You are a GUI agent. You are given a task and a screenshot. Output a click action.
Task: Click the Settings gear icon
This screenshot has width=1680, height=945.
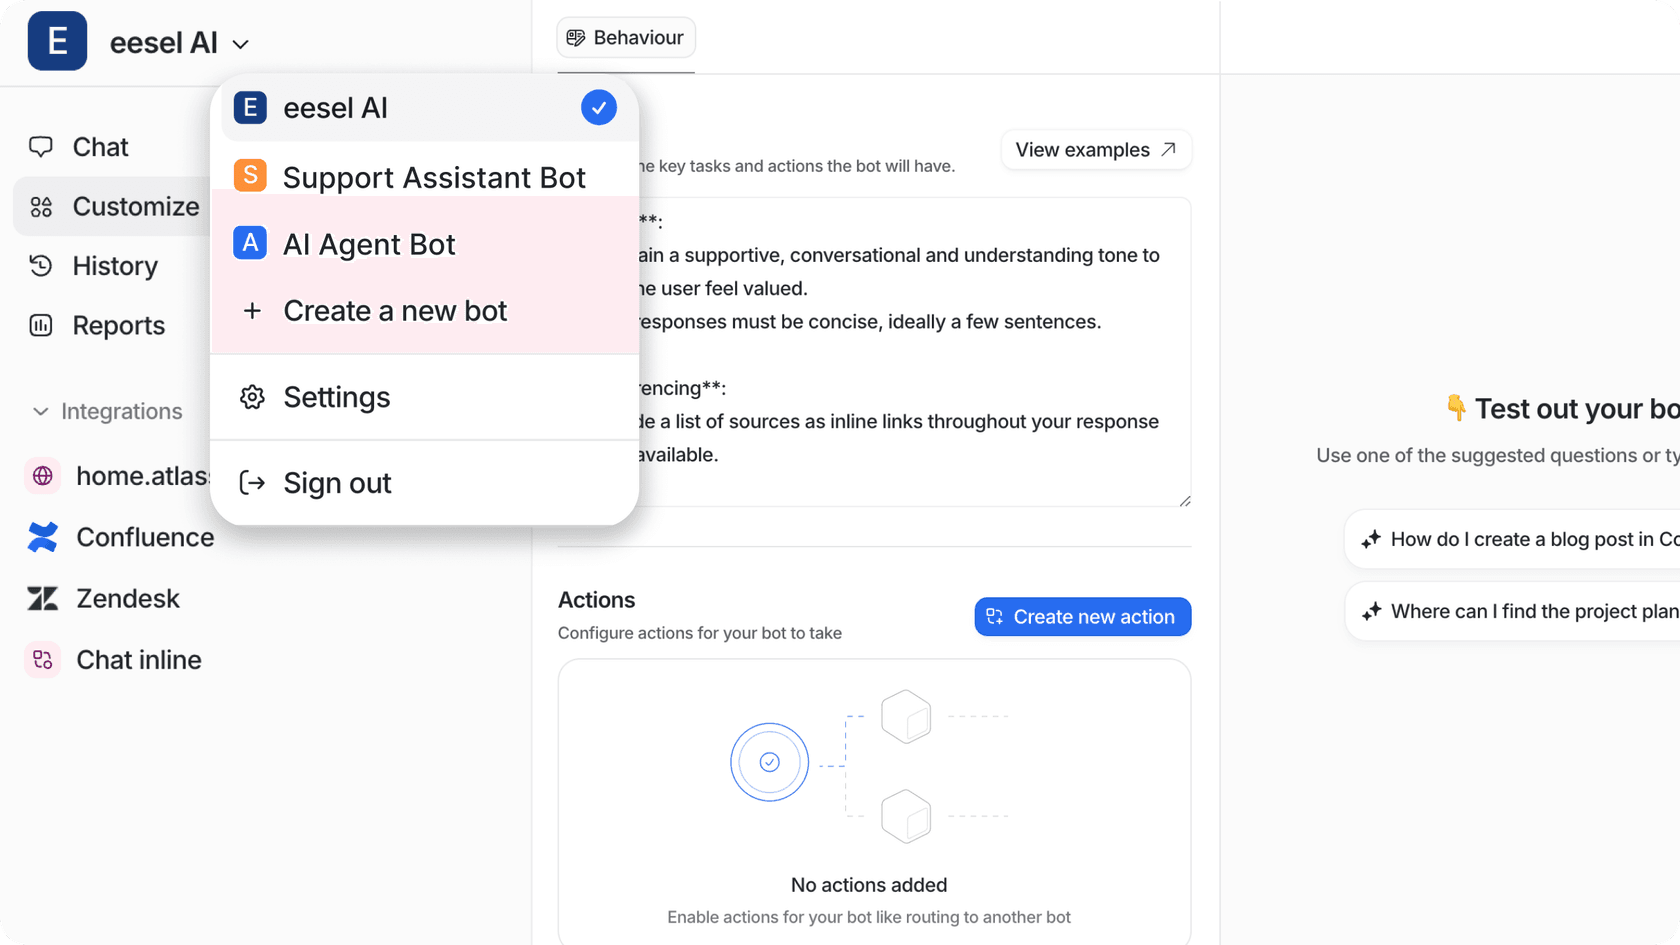click(x=252, y=397)
